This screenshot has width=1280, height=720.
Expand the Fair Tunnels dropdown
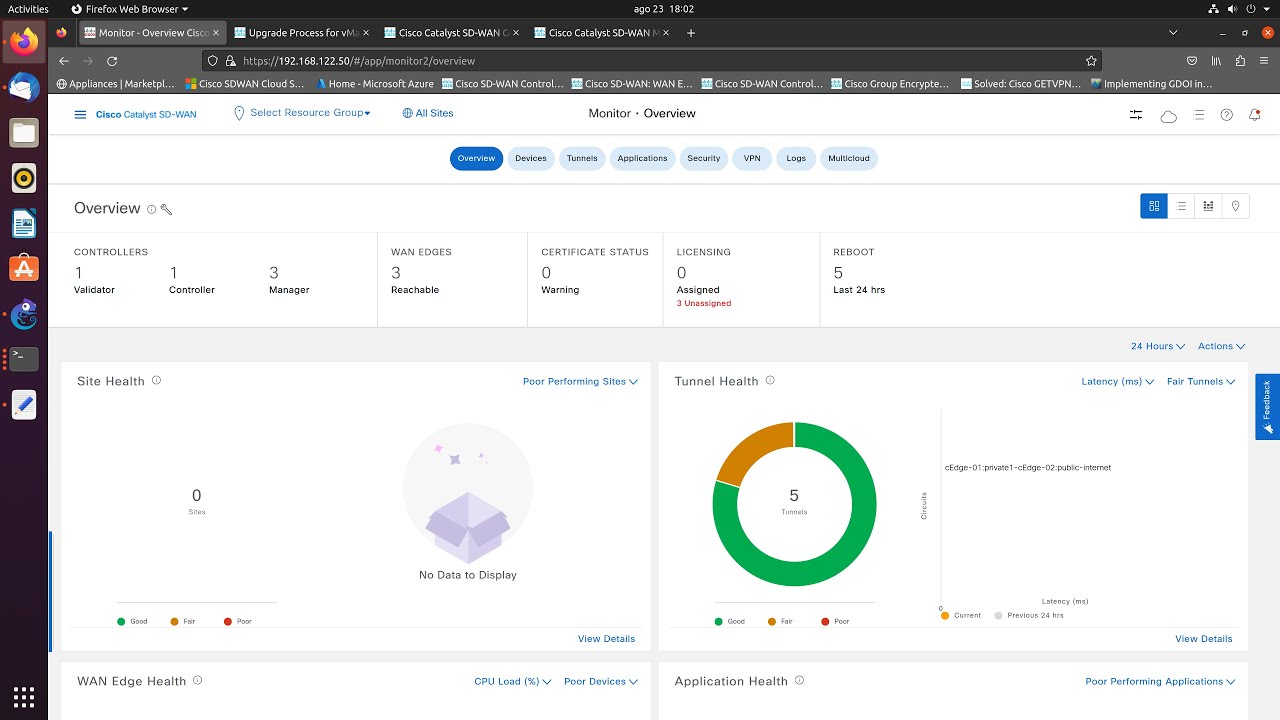point(1201,381)
